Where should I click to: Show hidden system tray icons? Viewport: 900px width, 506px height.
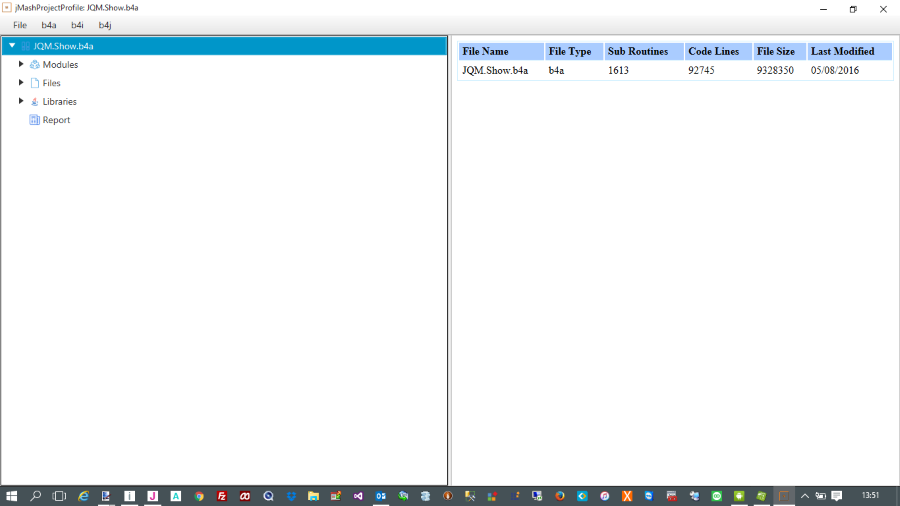tap(805, 496)
